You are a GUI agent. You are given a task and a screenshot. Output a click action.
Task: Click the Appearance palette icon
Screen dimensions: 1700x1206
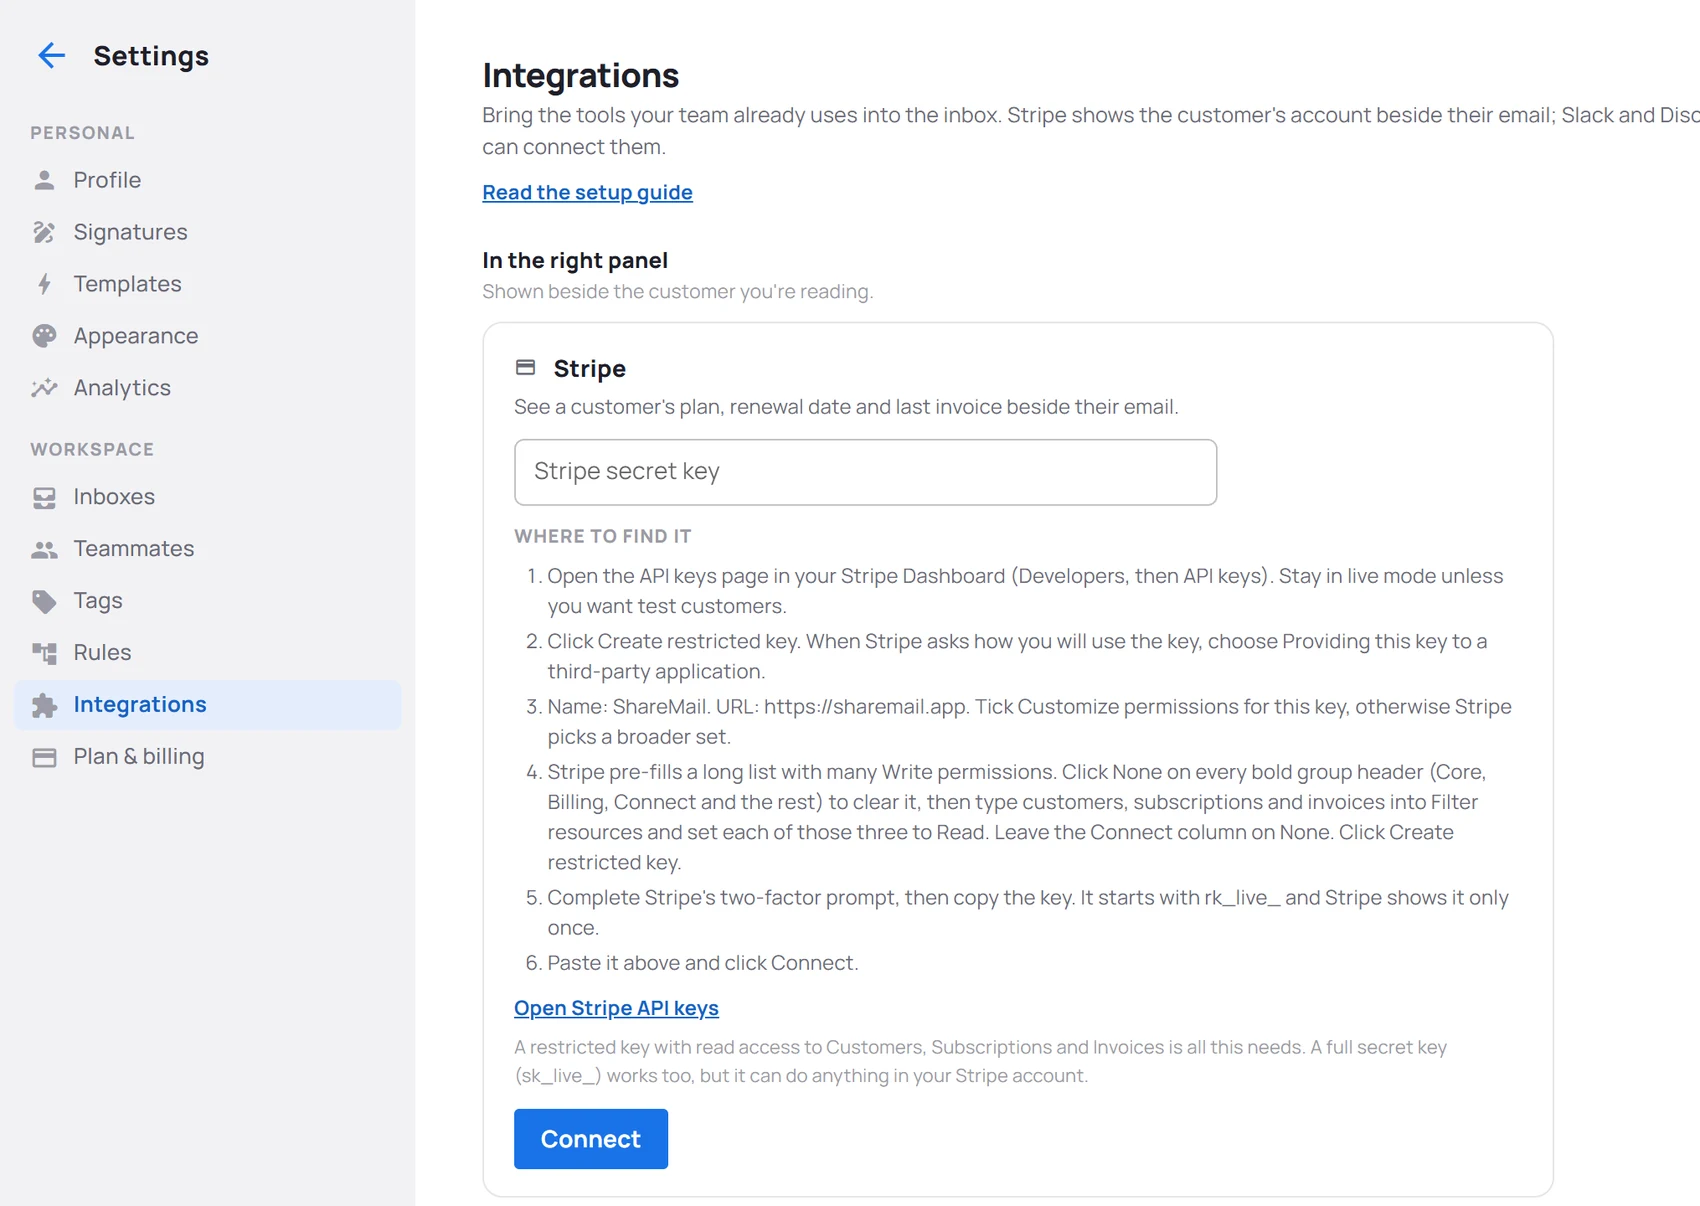point(44,336)
